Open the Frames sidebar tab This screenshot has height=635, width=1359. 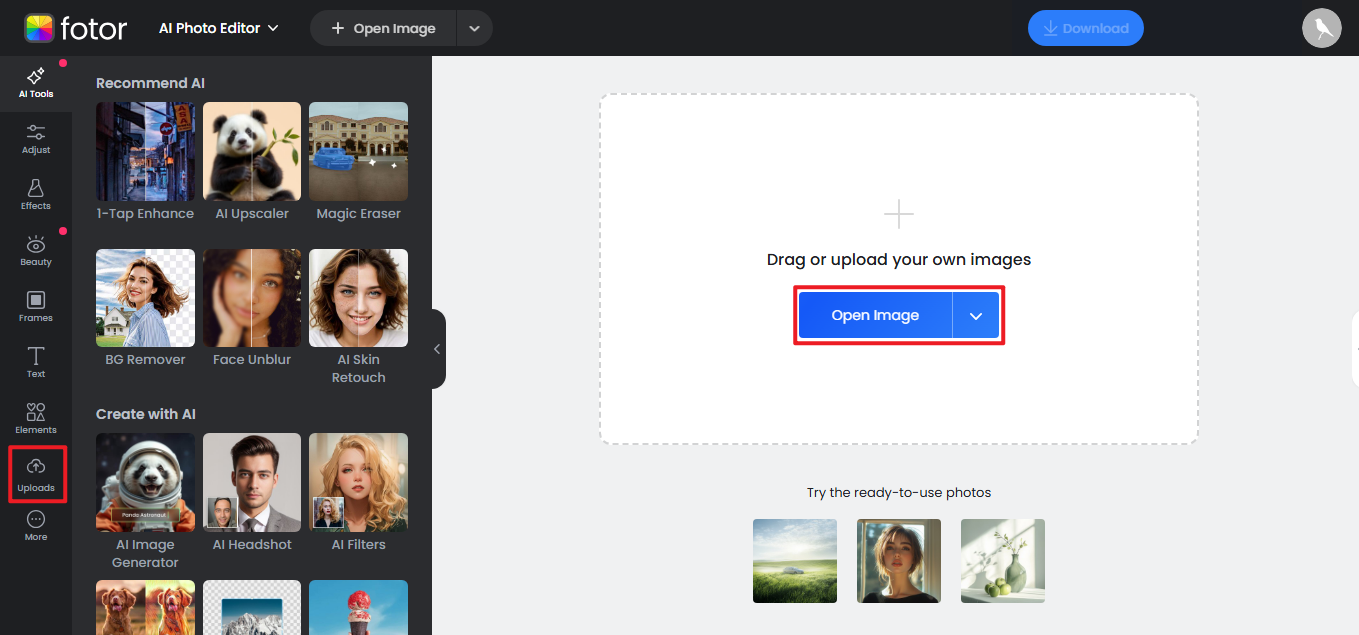pyautogui.click(x=36, y=308)
